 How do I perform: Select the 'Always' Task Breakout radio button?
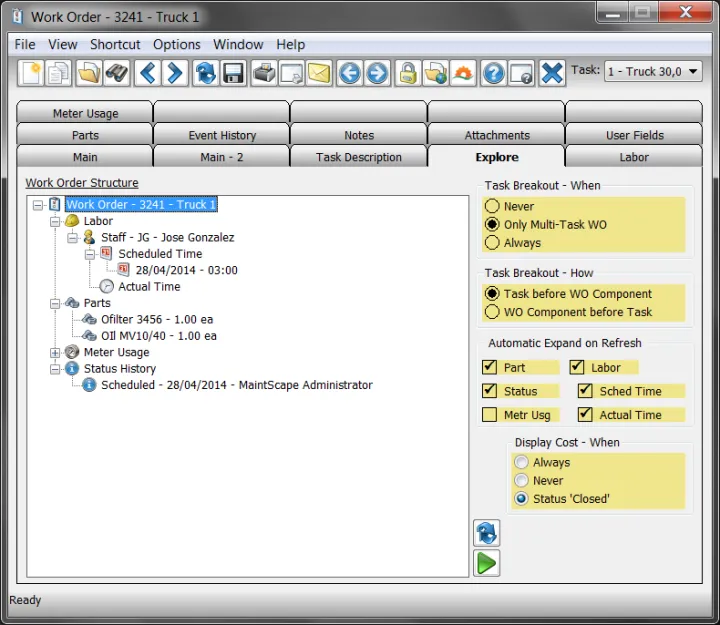tap(492, 243)
